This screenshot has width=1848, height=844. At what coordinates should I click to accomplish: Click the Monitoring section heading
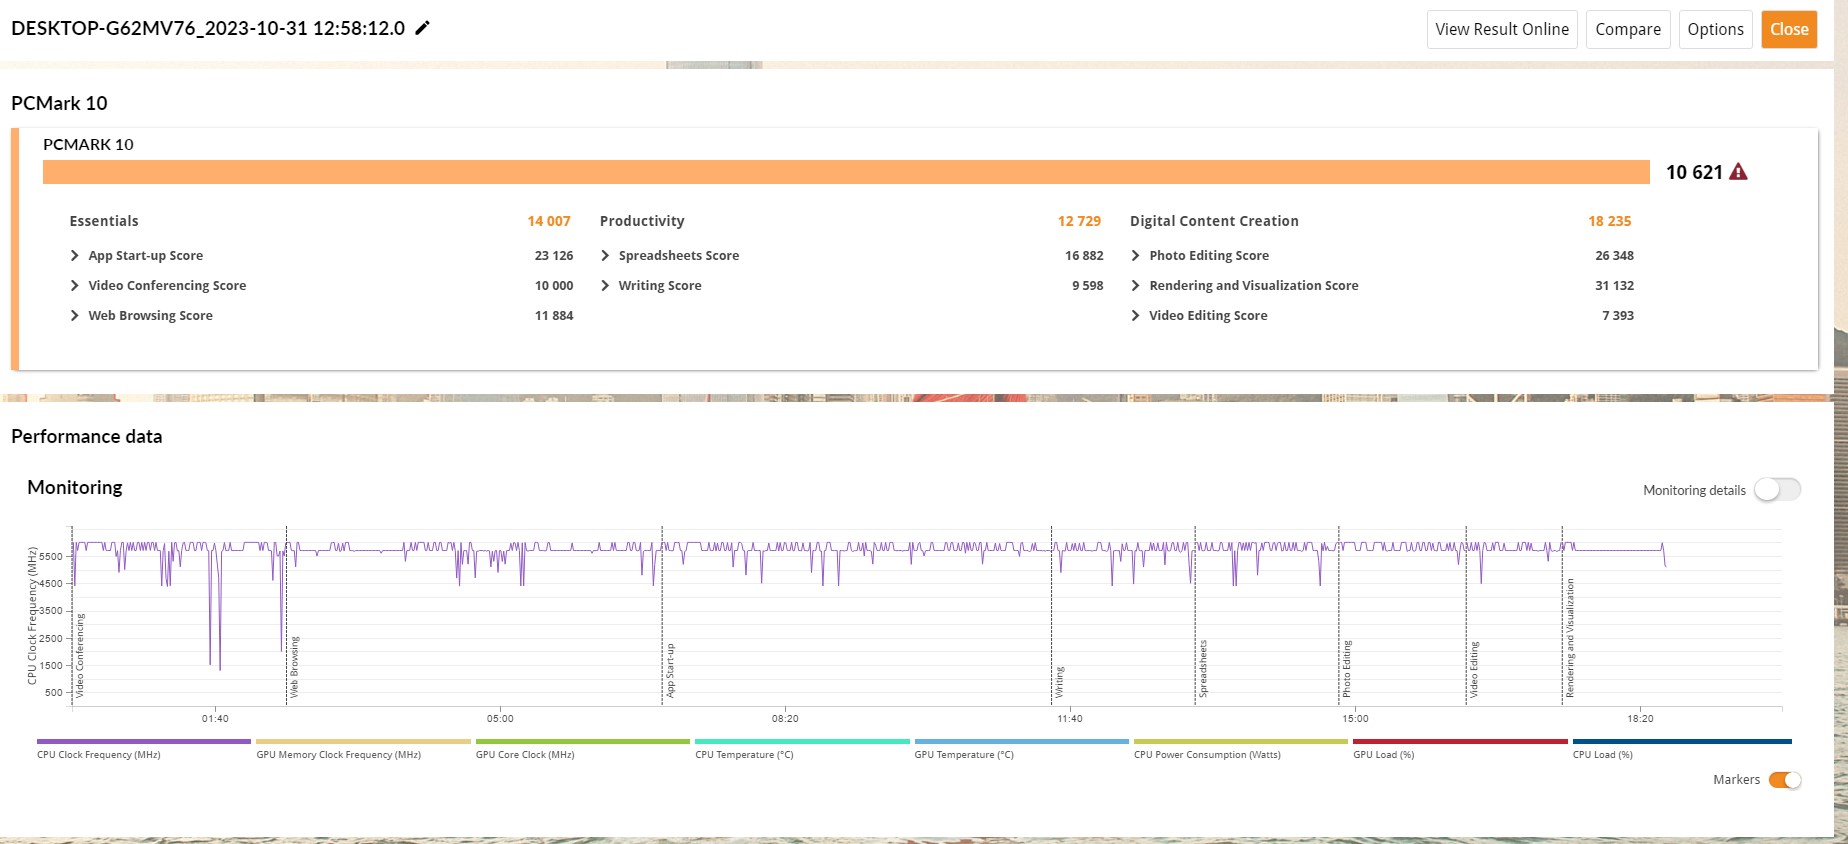coord(75,488)
